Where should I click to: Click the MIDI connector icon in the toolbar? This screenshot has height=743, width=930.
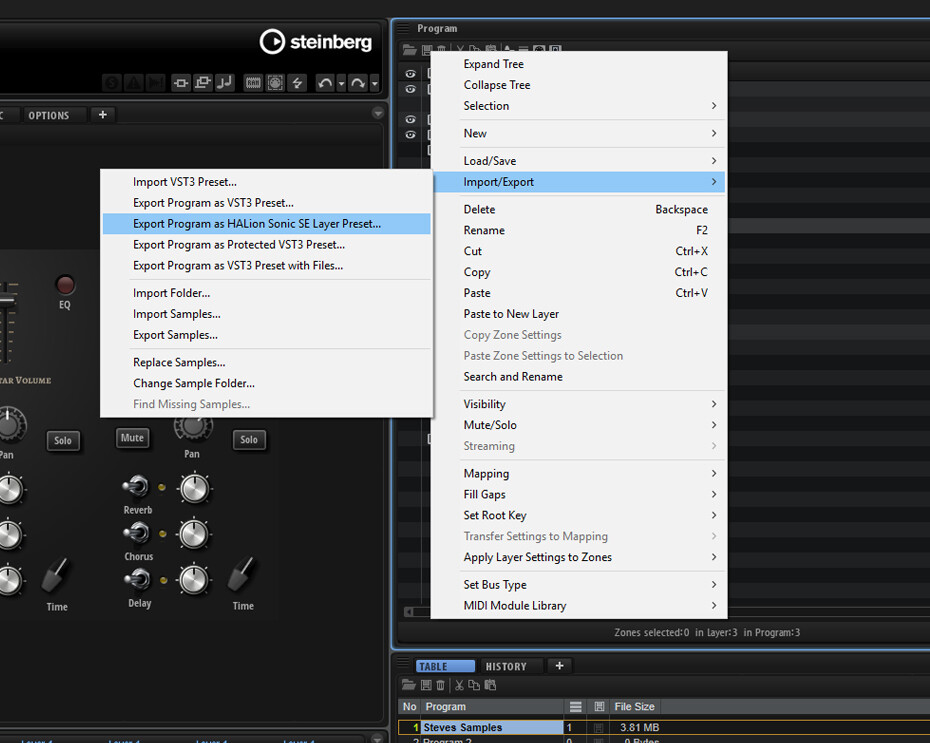click(x=275, y=83)
